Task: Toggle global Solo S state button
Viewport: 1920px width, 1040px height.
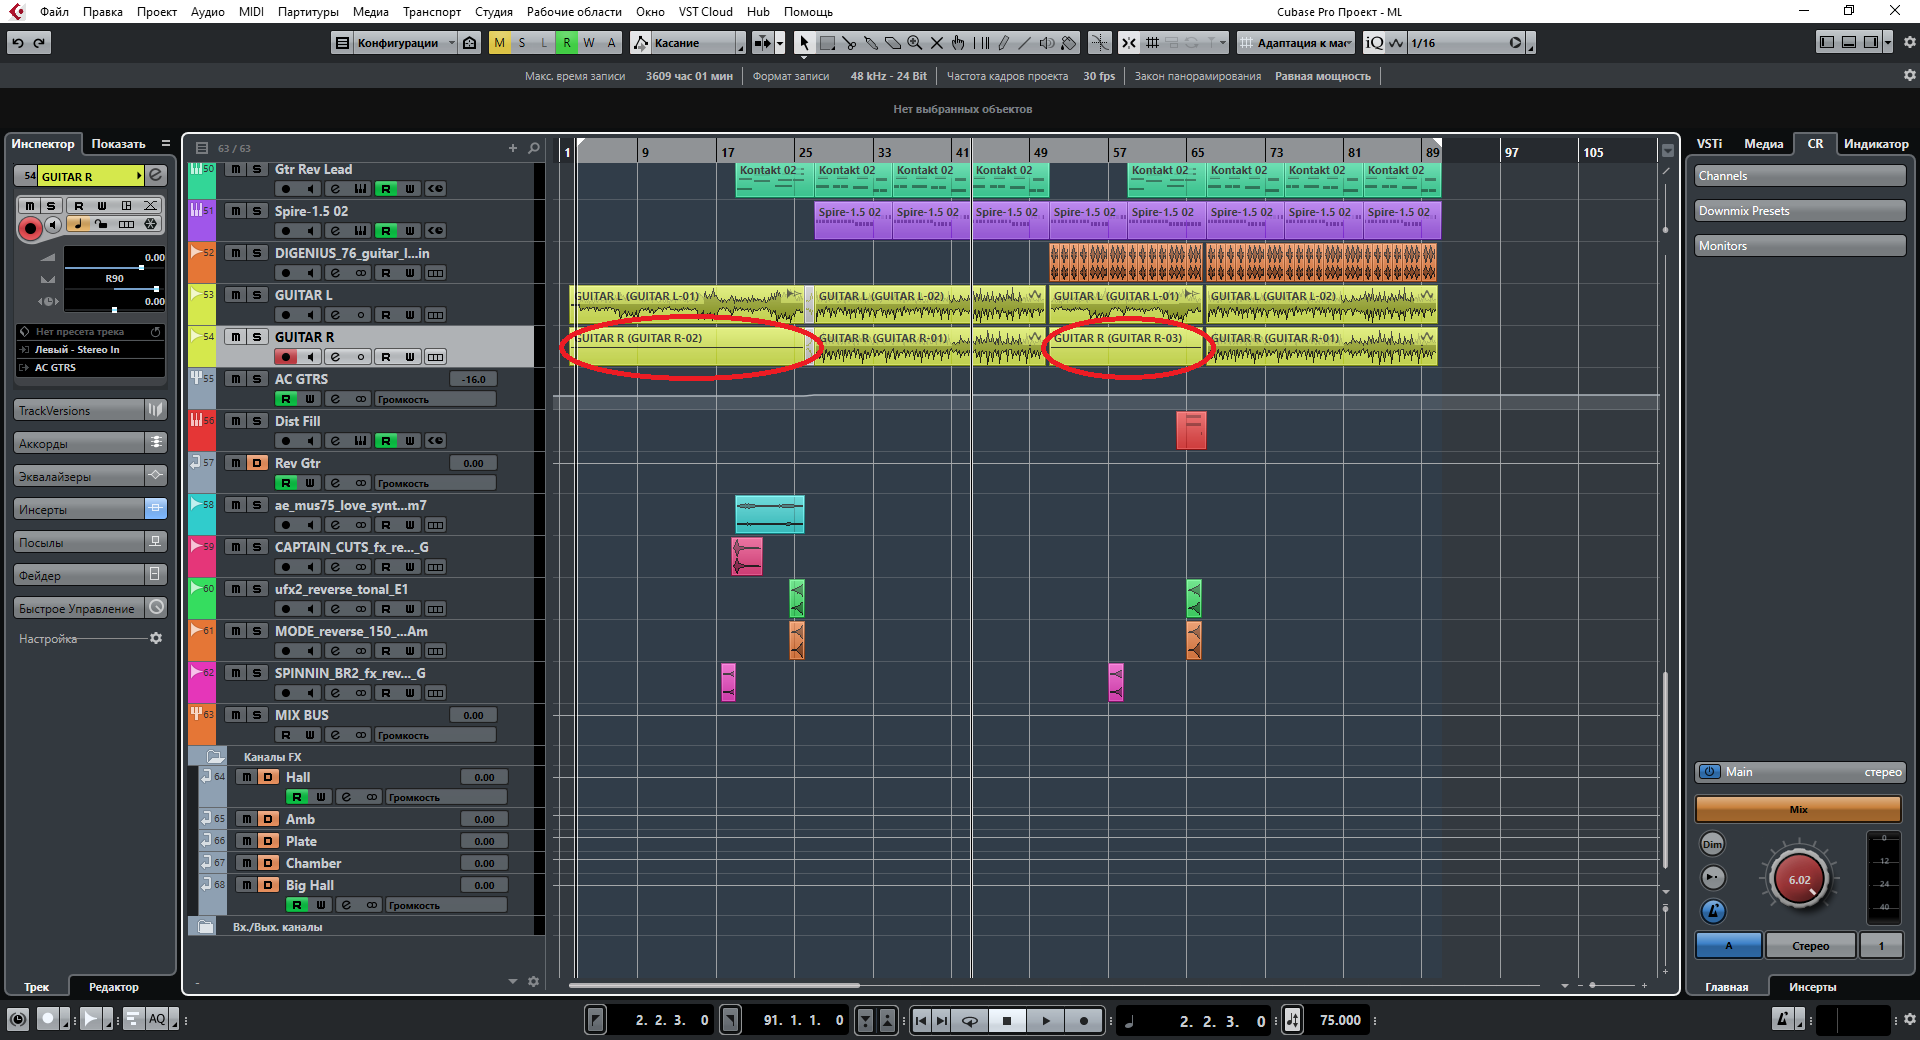Action: coord(522,43)
